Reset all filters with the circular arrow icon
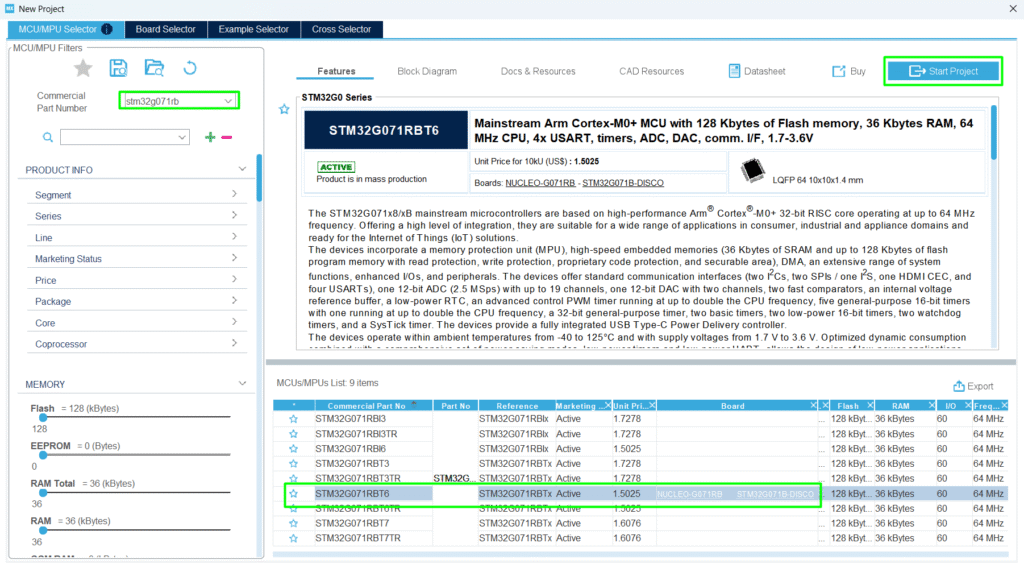 (x=189, y=68)
